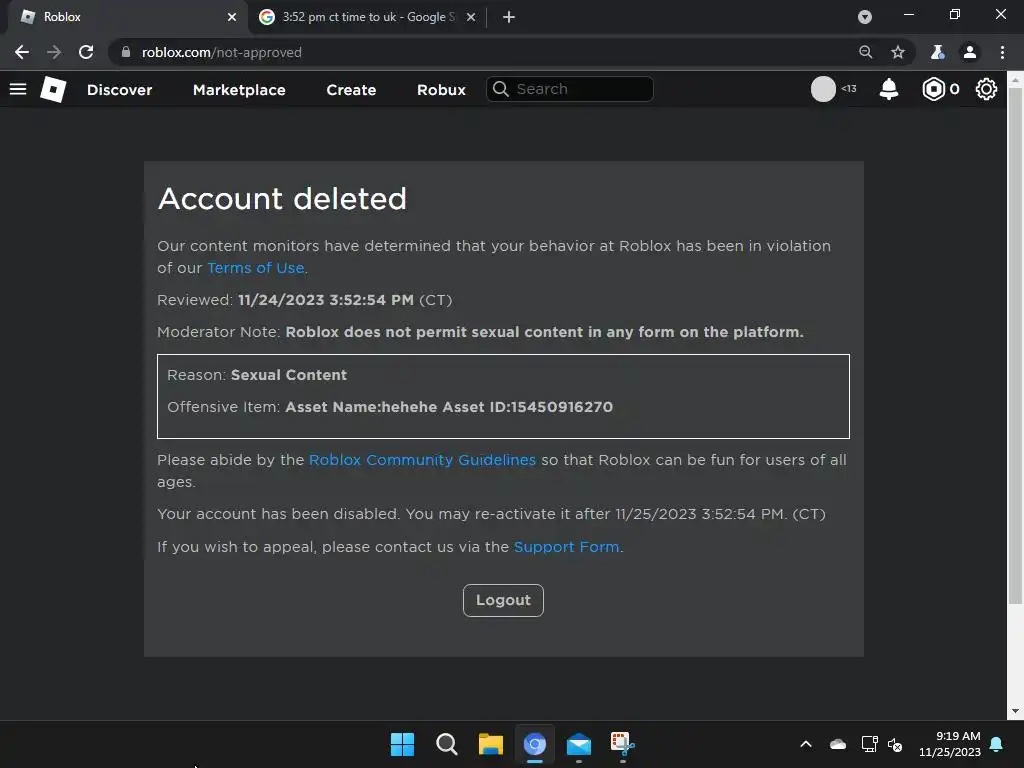Open the Support Form link

click(x=566, y=547)
